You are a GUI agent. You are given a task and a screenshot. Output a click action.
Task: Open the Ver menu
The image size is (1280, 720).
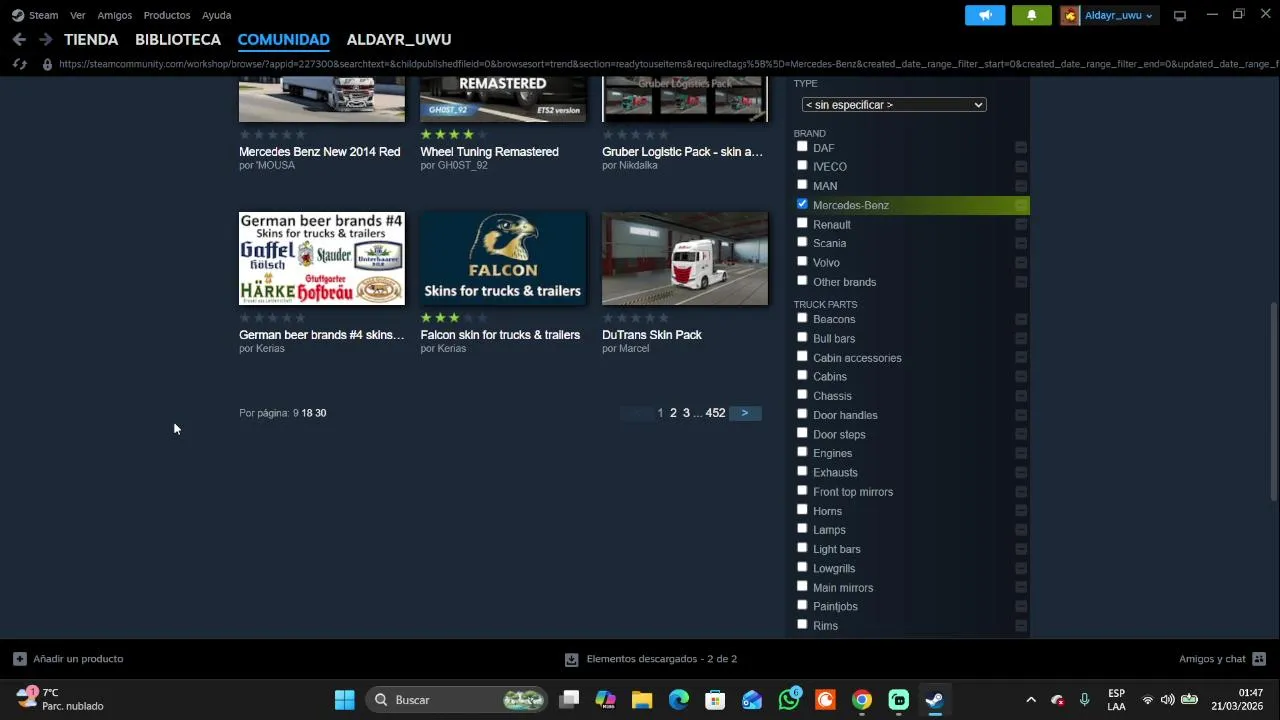(x=77, y=15)
